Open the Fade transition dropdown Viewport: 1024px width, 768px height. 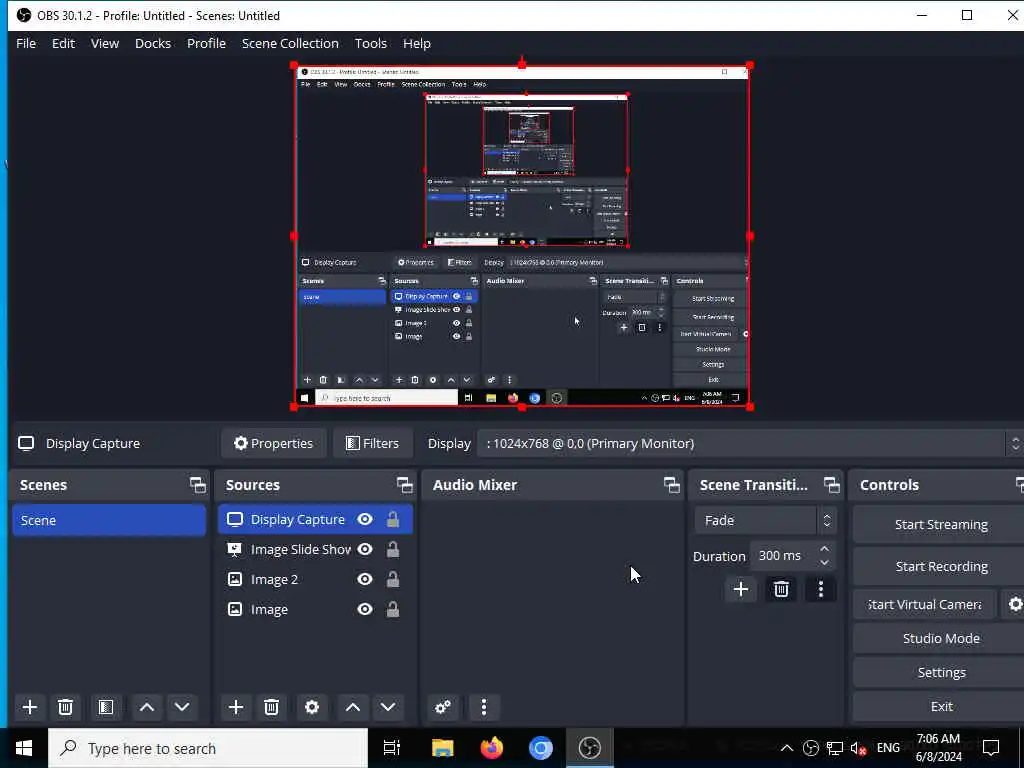pos(765,520)
